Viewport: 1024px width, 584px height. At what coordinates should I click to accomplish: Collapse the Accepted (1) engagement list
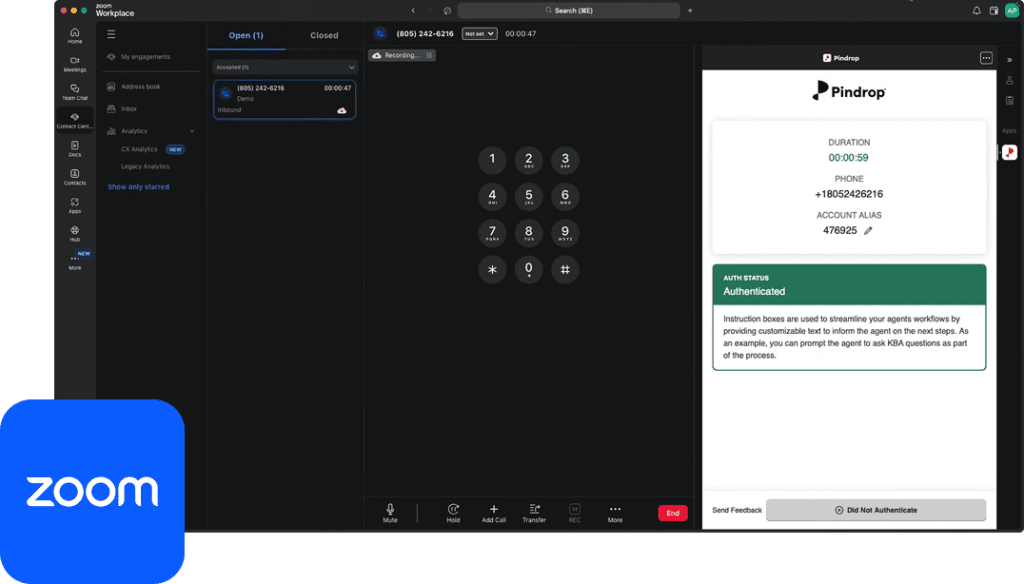(351, 67)
